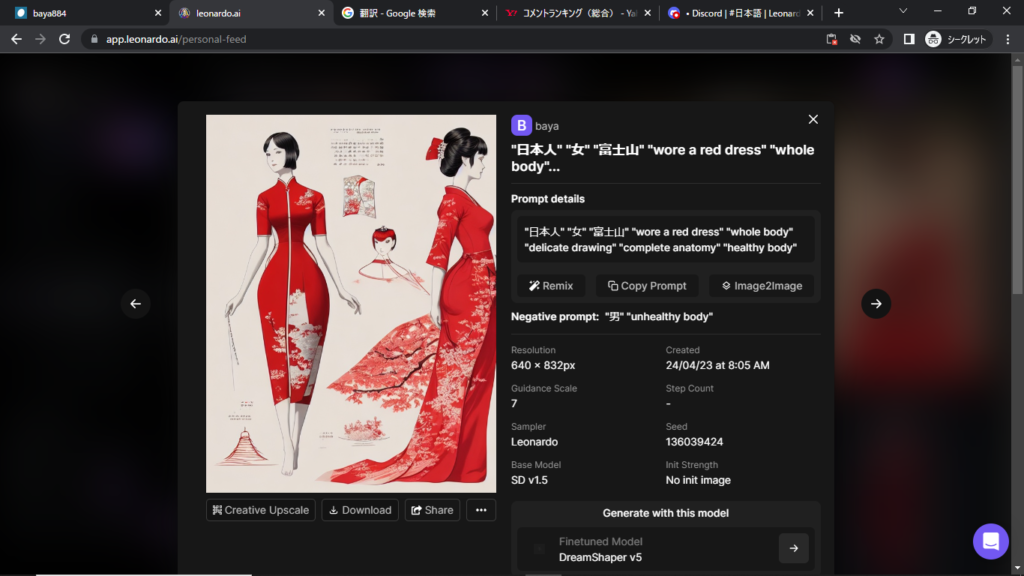
Task: Click the Remix button
Action: point(551,286)
